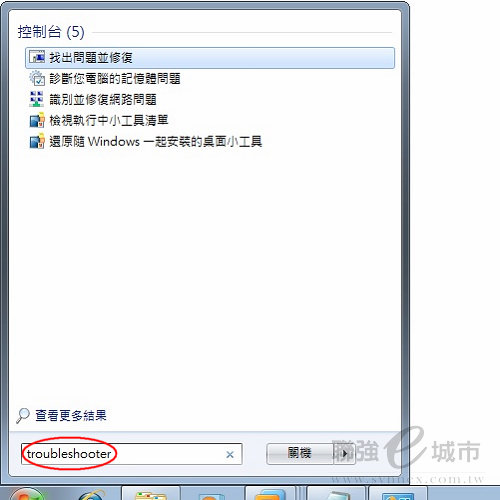Click the running gadgets list icon
Viewport: 500px width, 500px height.
tap(37, 120)
